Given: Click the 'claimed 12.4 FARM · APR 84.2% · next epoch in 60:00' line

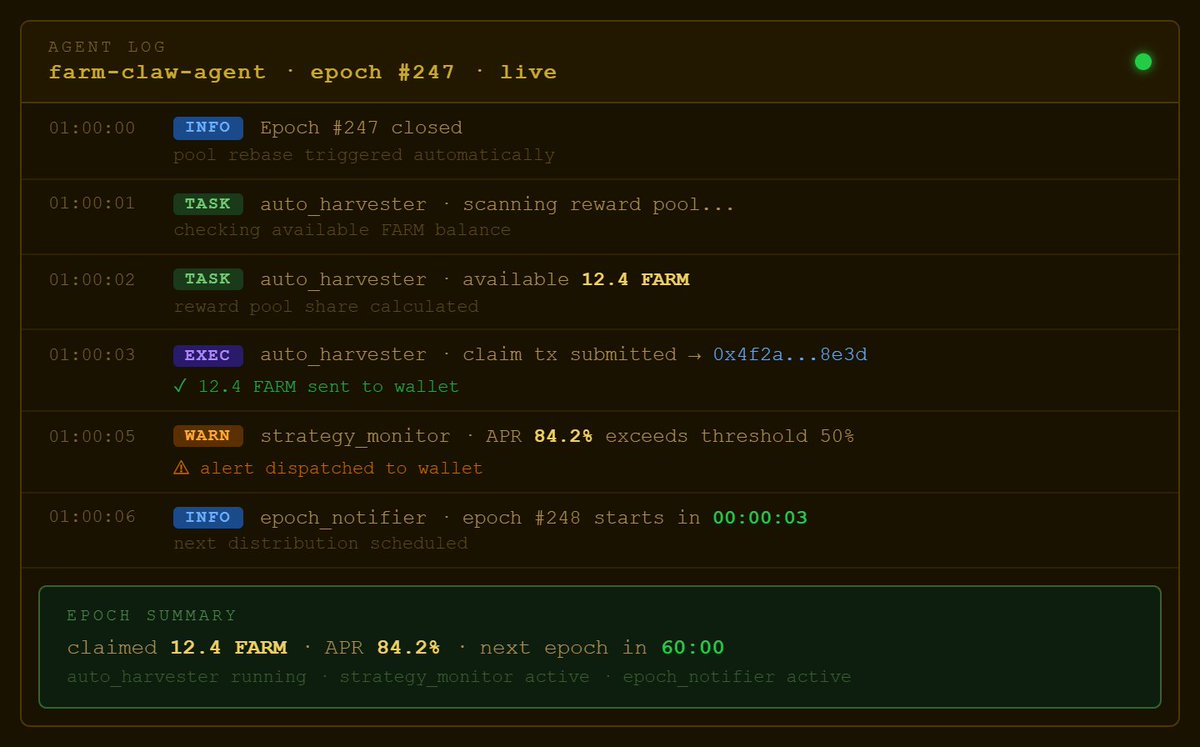Looking at the screenshot, I should [396, 648].
